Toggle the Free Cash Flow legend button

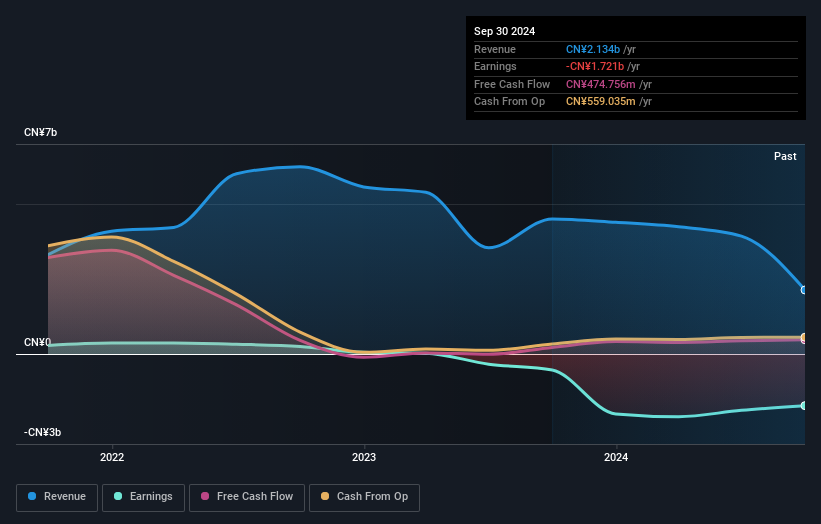coord(247,497)
